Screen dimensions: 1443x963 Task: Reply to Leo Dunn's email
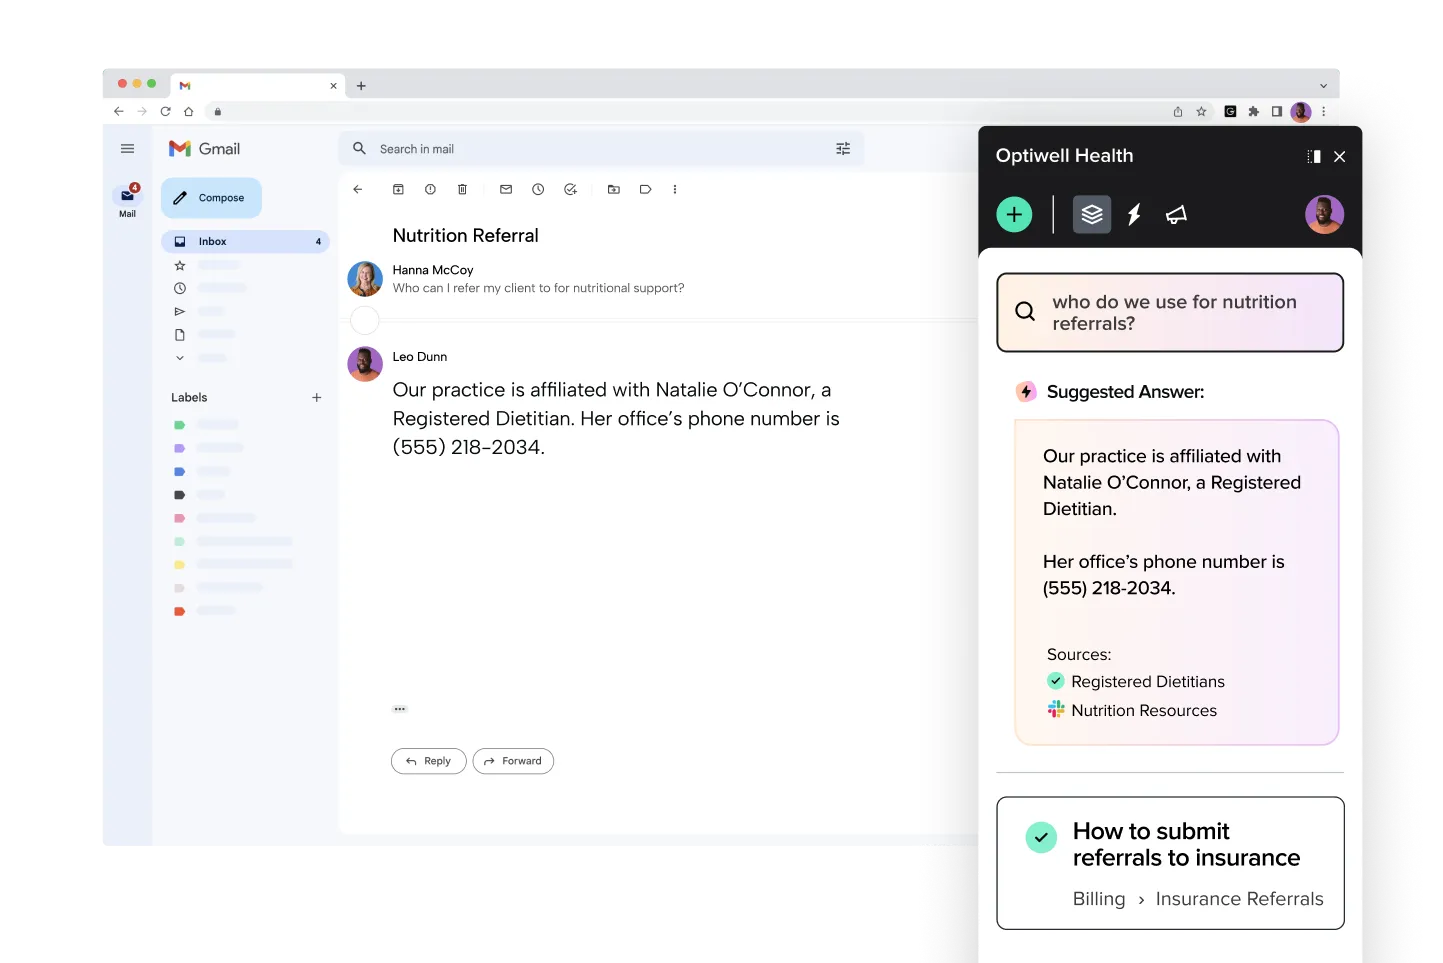pos(428,761)
